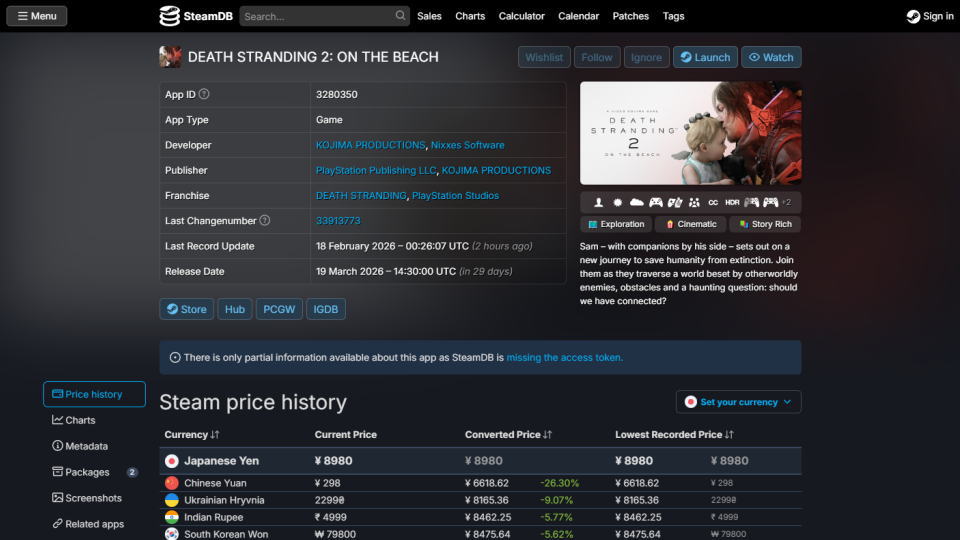Click the SteamDB logo
This screenshot has width=960, height=540.
(x=196, y=16)
